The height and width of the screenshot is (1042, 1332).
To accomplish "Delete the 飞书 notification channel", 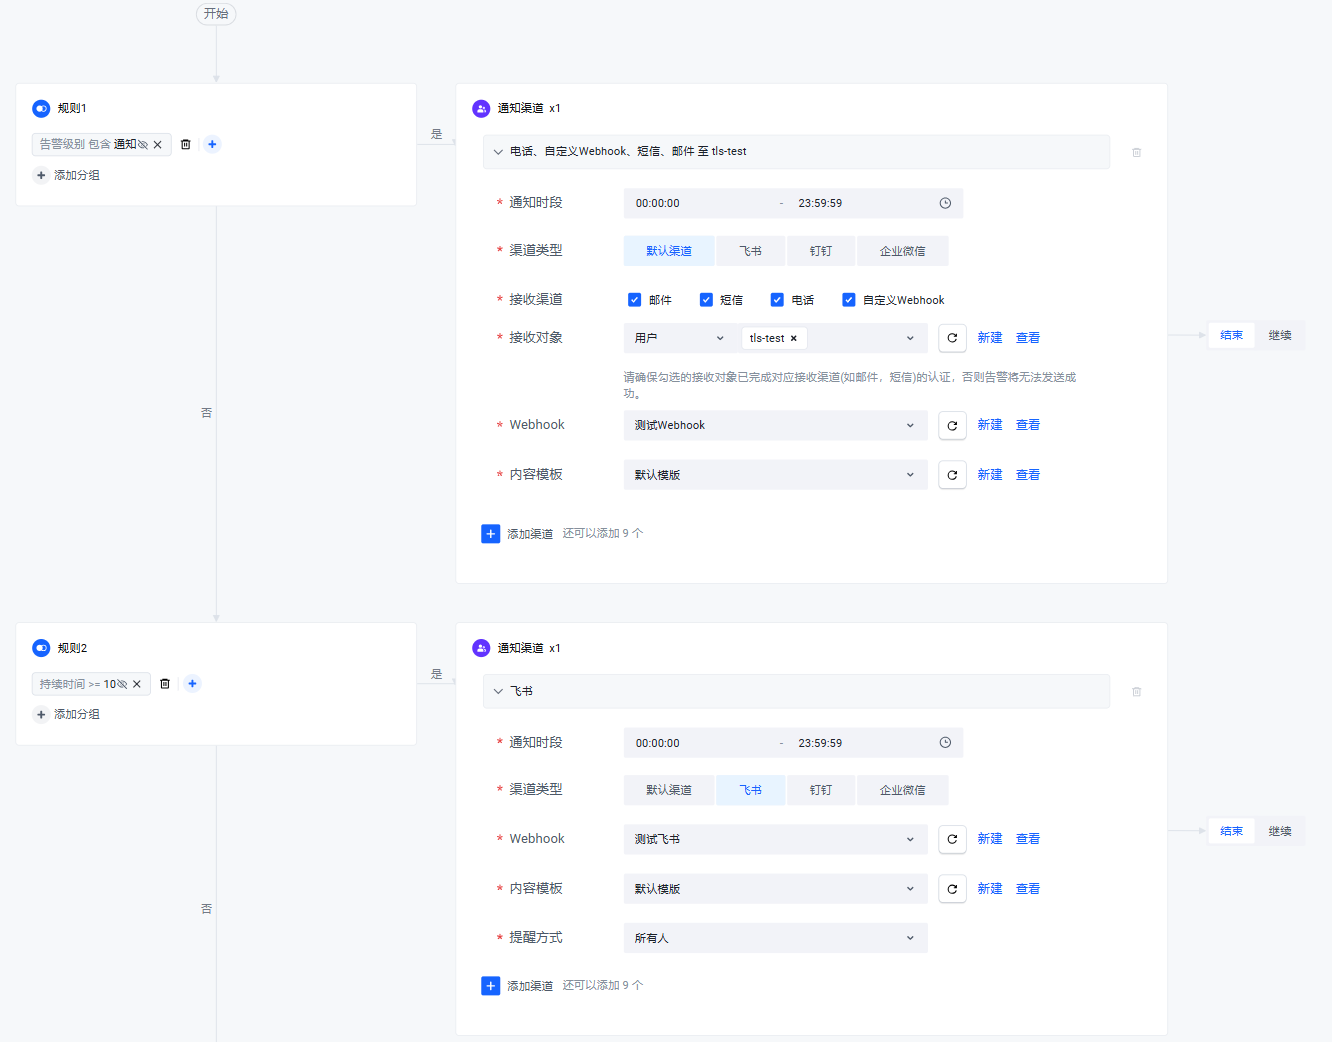I will click(1136, 691).
